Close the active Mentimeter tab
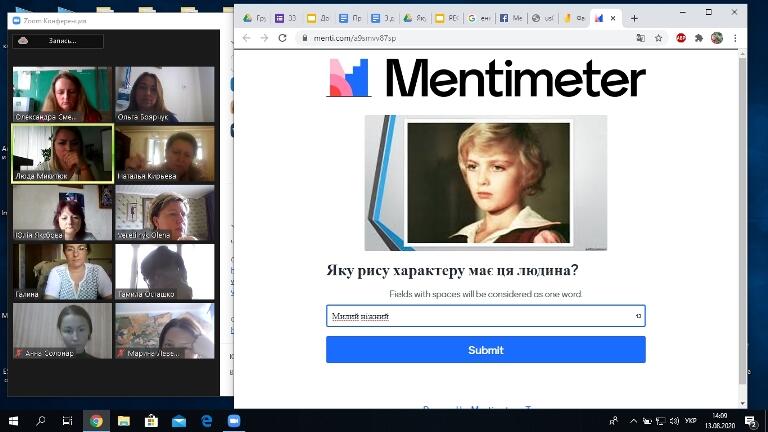768x432 pixels. [613, 18]
